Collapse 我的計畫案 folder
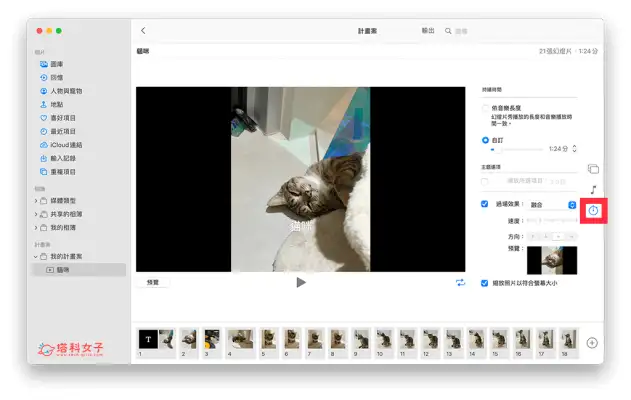The height and width of the screenshot is (400, 631). [x=37, y=256]
